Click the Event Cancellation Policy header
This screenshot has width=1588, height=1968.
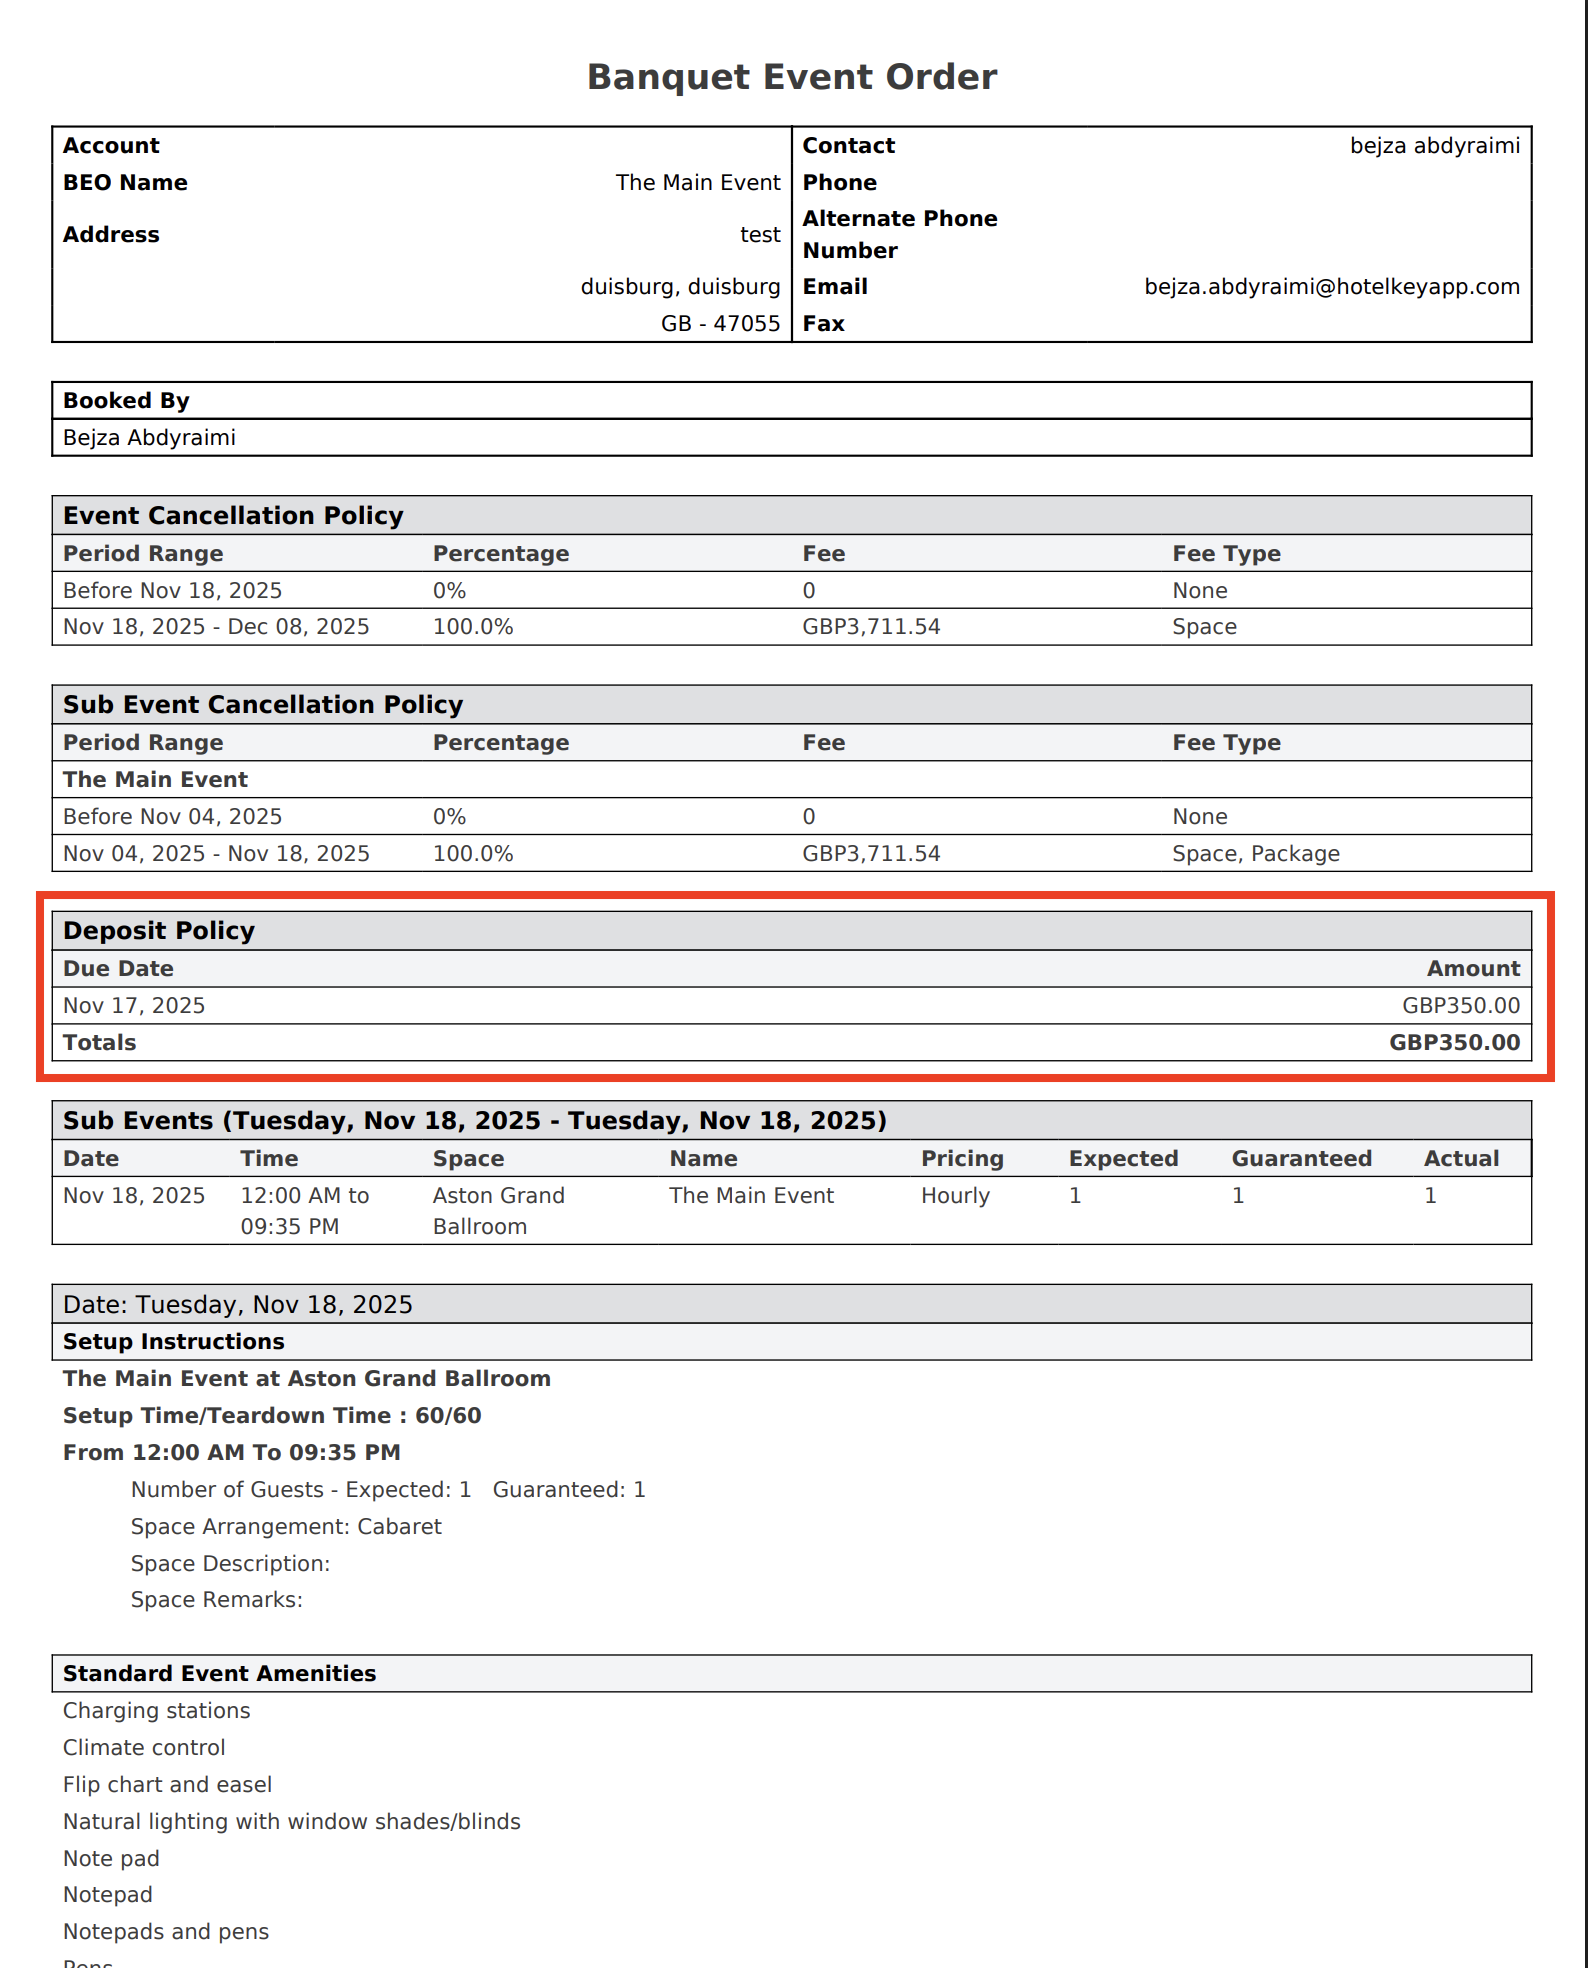(x=233, y=516)
